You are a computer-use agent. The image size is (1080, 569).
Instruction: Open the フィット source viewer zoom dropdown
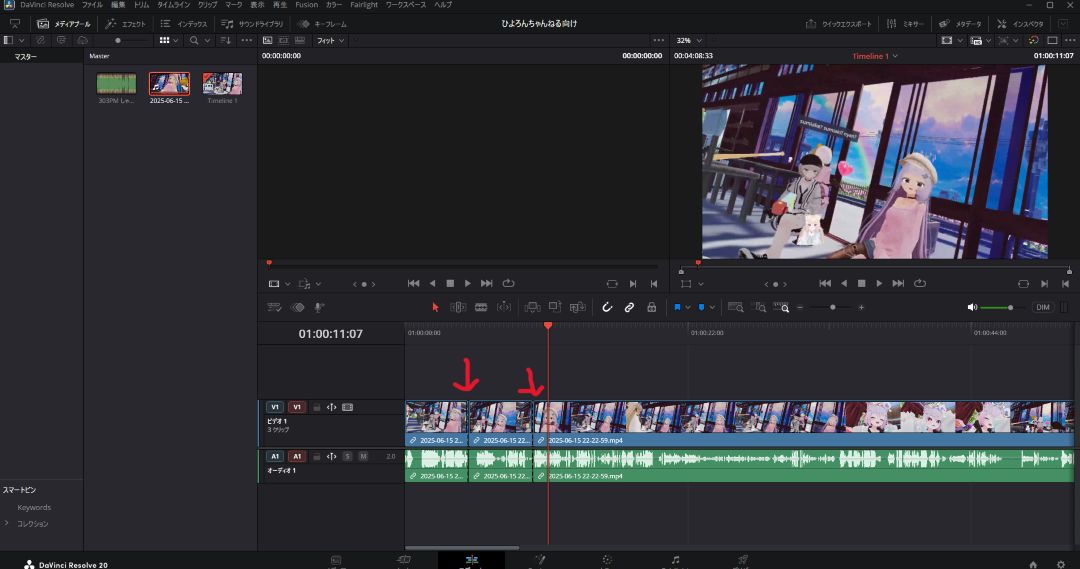click(330, 41)
